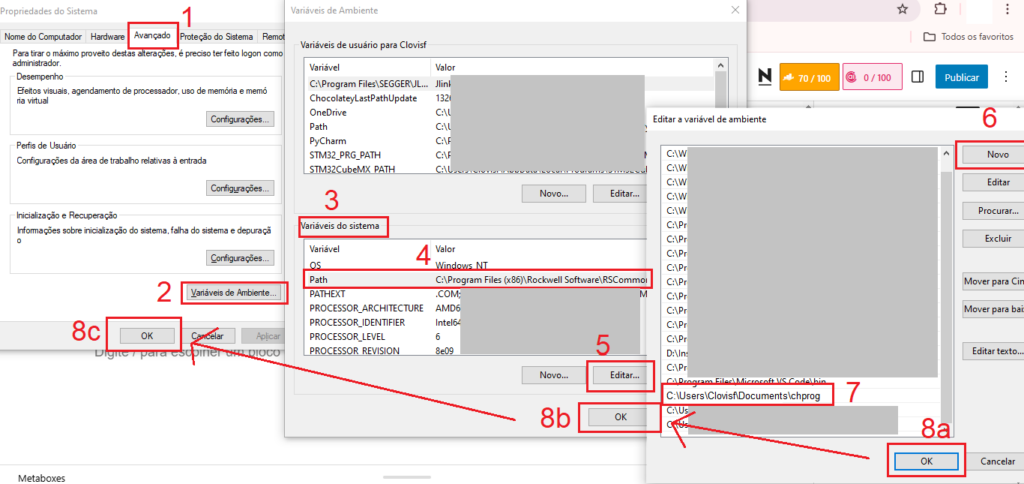Open the orange 70 / 100 score badge
The image size is (1024, 484).
click(x=809, y=77)
